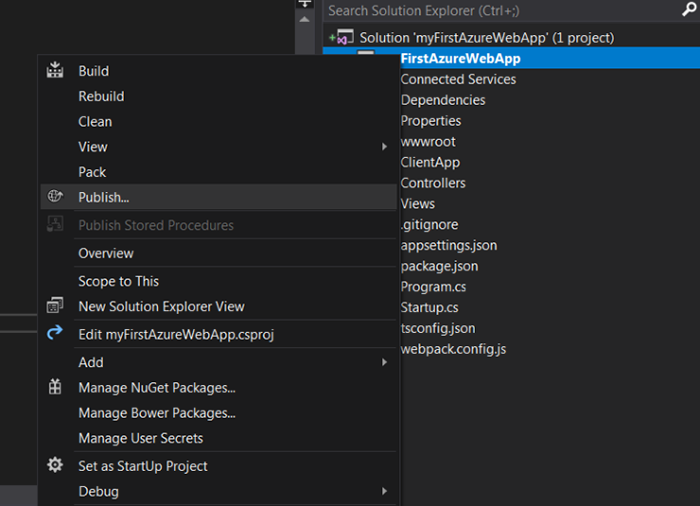Select webpack.config.js file in the tree
The image size is (700, 506).
click(453, 349)
